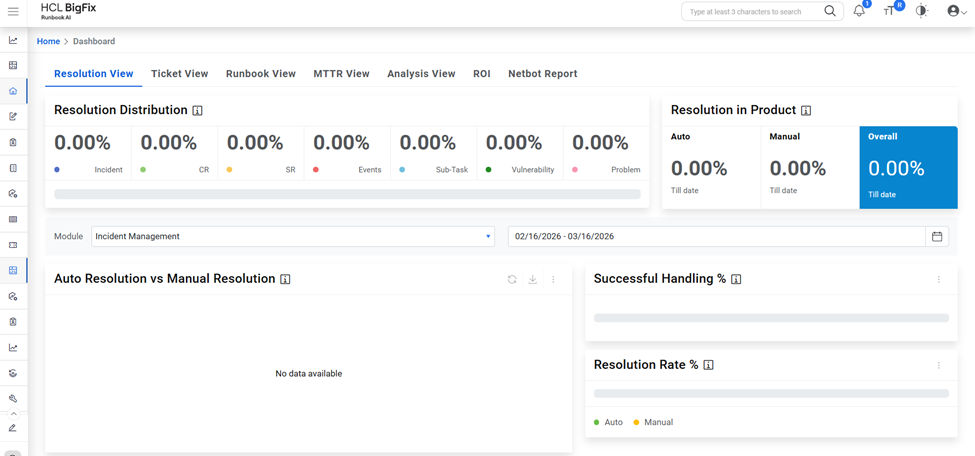975x456 pixels.
Task: Show Resolution Distribution info icon
Action: 198,111
